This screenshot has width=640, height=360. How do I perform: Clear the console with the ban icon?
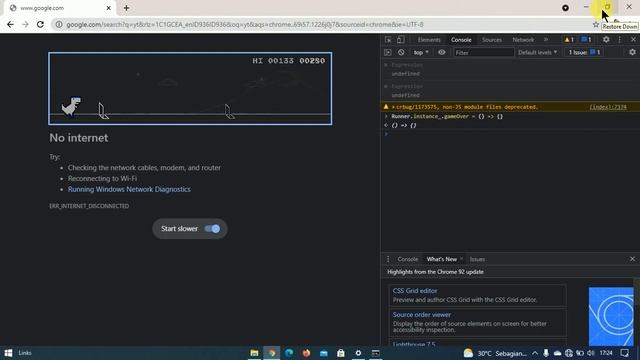tap(401, 52)
